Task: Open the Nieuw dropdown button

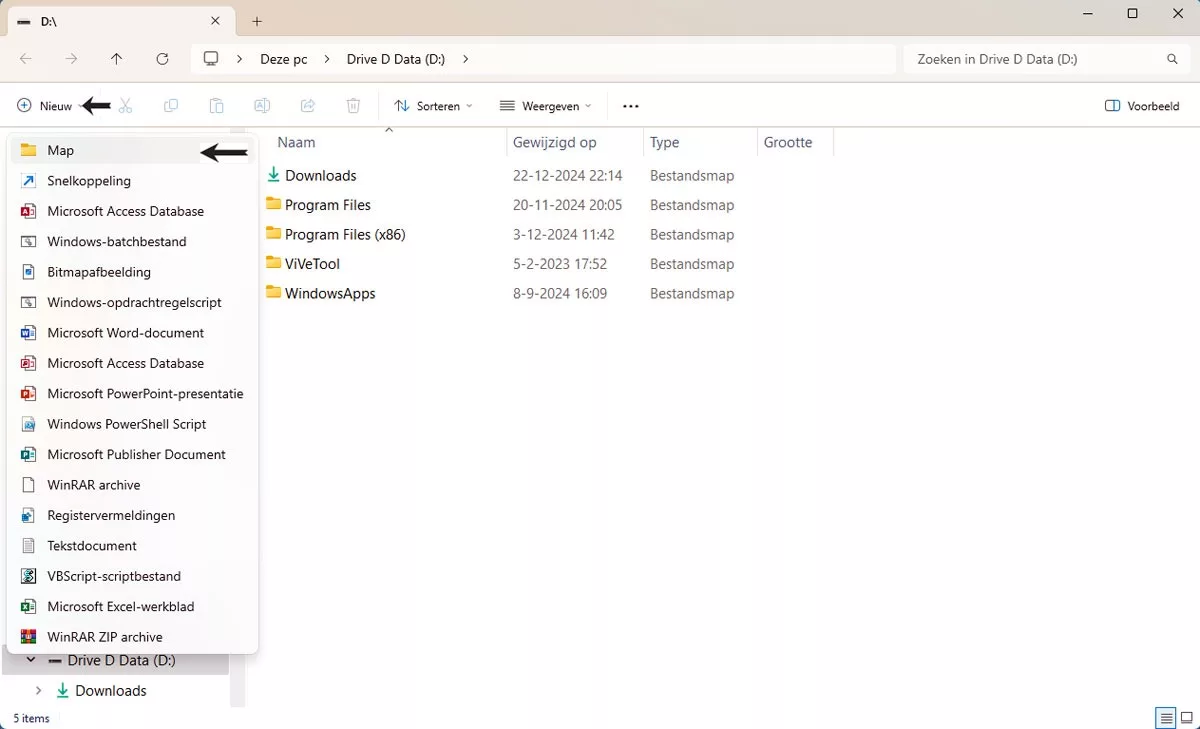Action: 50,106
